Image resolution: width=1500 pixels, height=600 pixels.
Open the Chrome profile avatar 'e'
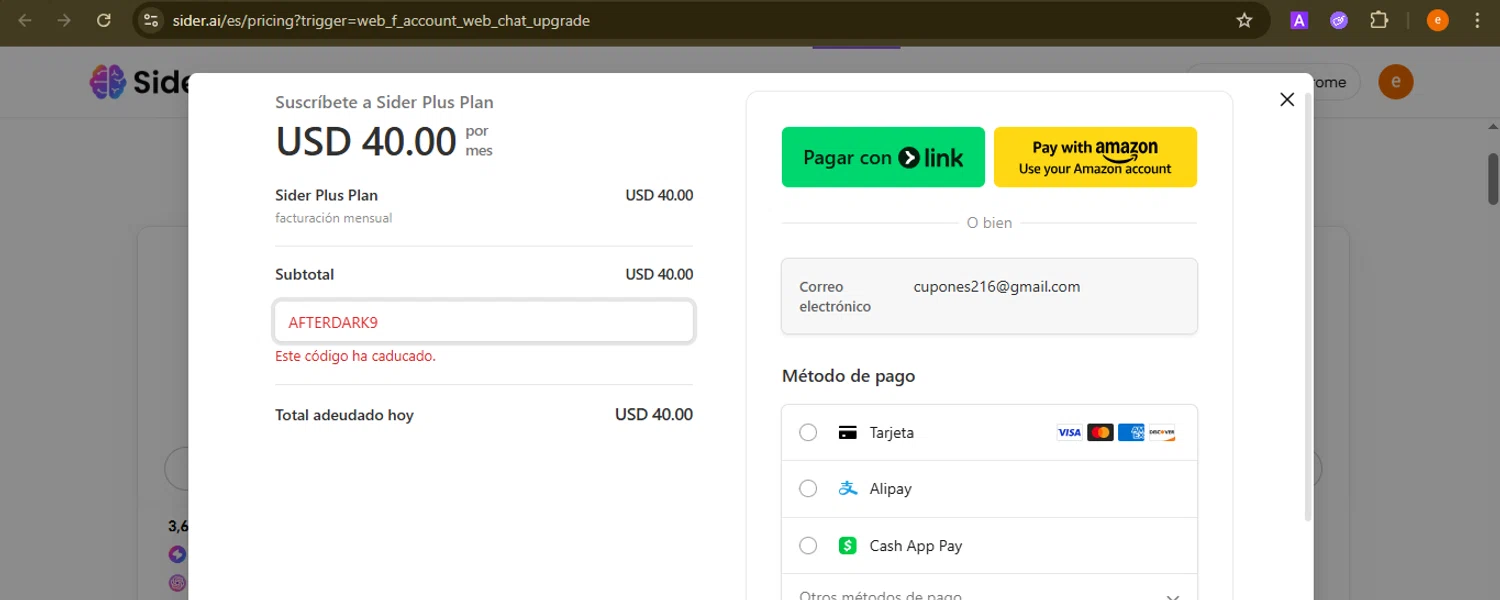(1437, 20)
